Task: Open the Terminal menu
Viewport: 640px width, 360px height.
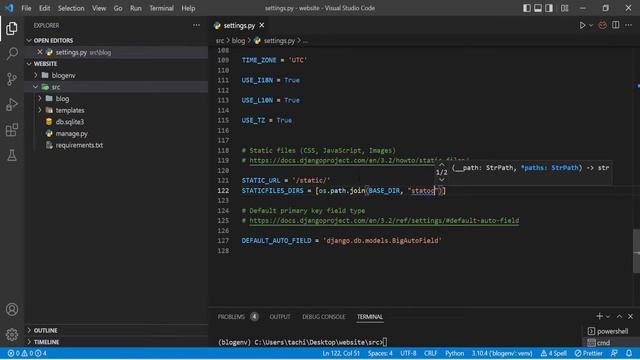Action: click(x=161, y=8)
